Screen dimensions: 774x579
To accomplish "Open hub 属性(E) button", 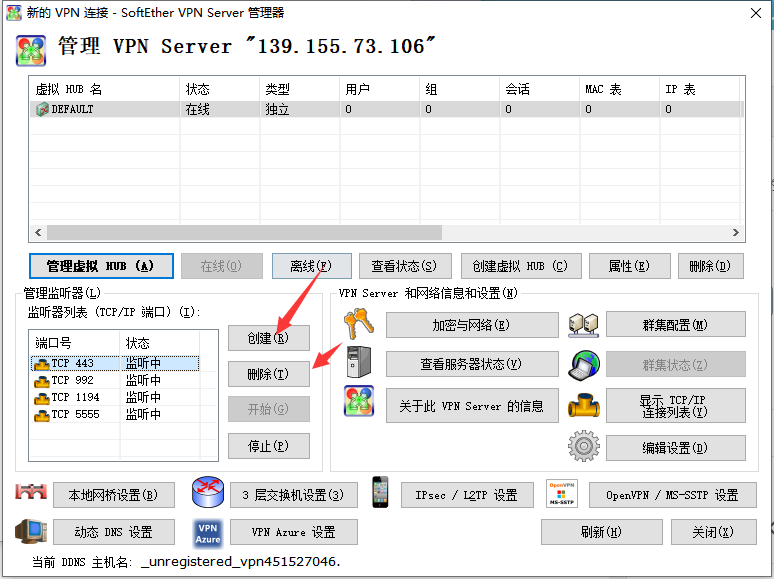I will coord(629,266).
